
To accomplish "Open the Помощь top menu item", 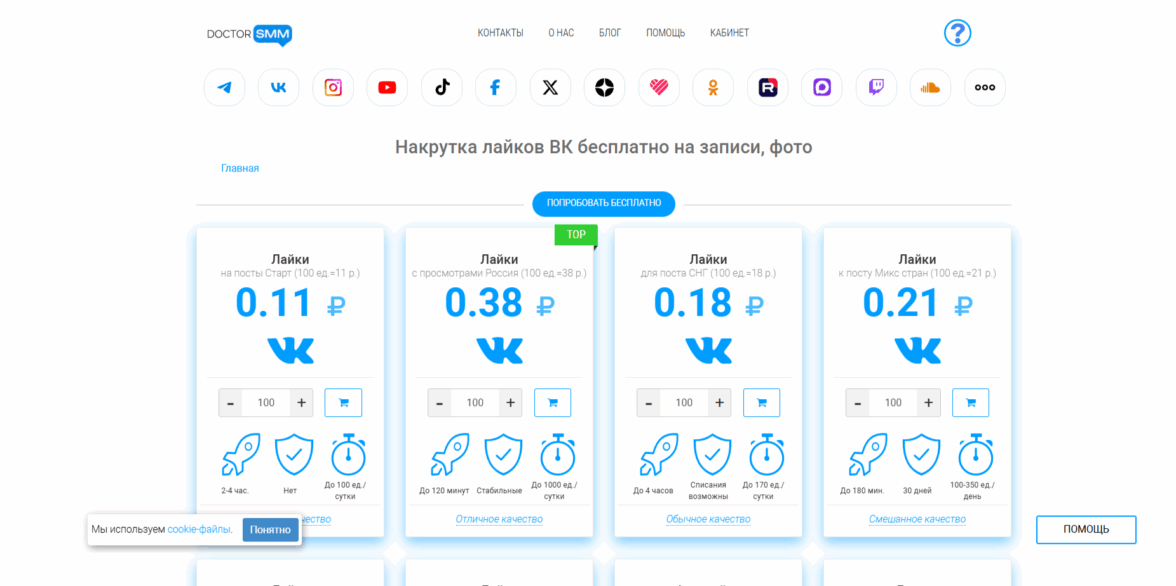I will pos(665,33).
